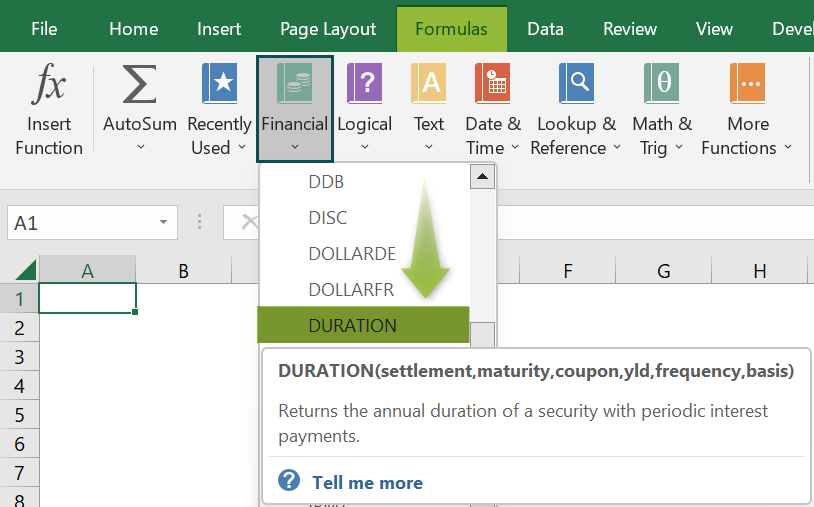This screenshot has height=507, width=814.
Task: Click the formula bar Cancel X button
Action: click(250, 222)
